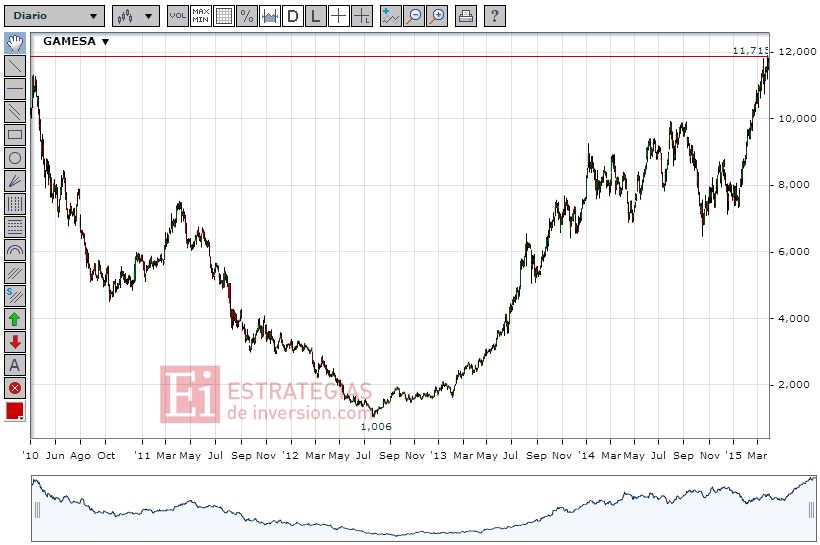Viewport: 820px width, 545px height.
Task: Click the 12,000 price axis label
Action: click(x=797, y=52)
